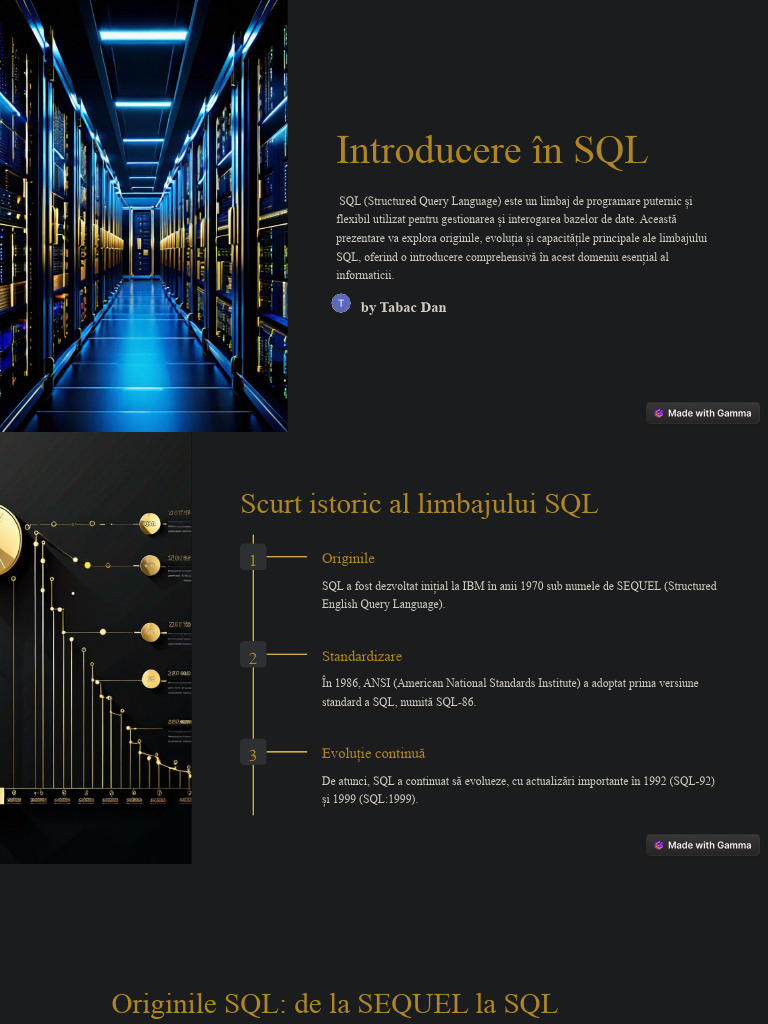This screenshot has height=1024, width=768.
Task: Click the first Made with Gamma badge
Action: click(703, 413)
